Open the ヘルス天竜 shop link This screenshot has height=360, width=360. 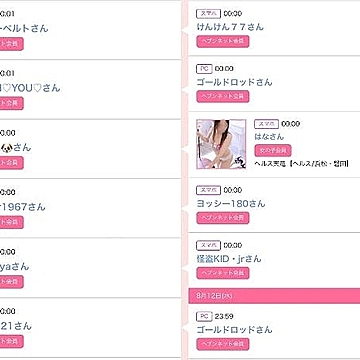coord(302,163)
